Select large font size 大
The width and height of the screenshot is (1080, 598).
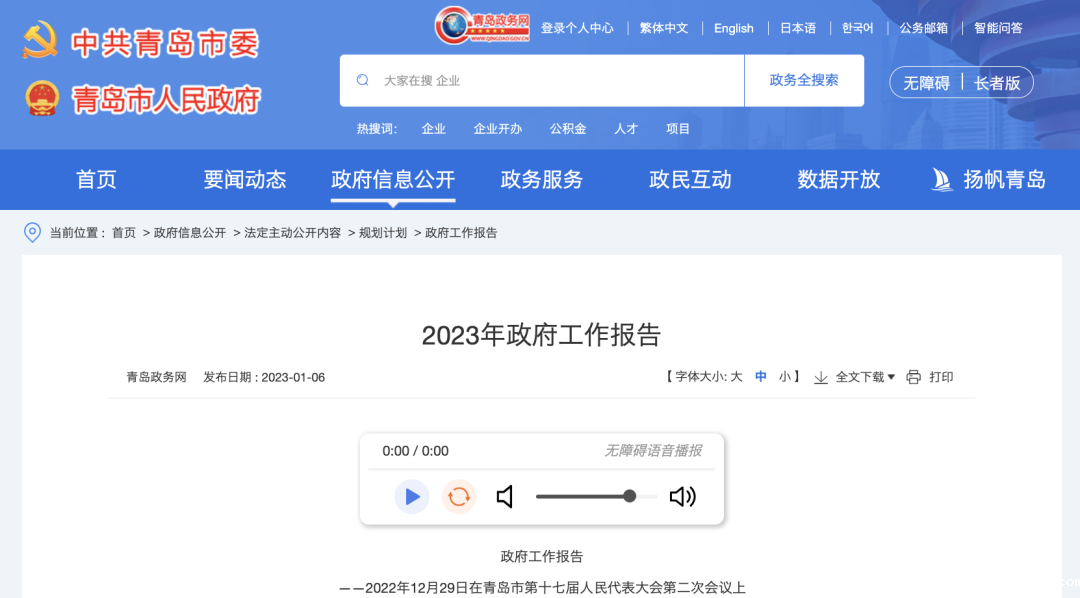(736, 377)
